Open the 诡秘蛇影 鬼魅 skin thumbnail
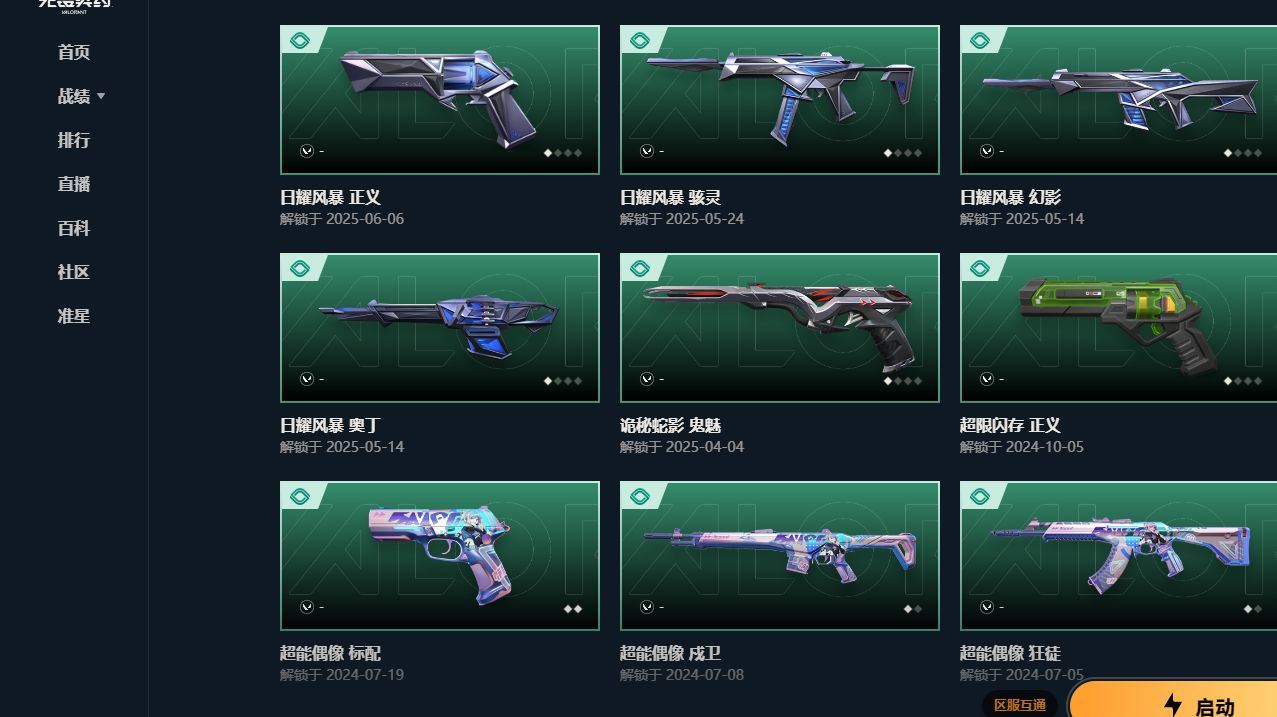Image resolution: width=1277 pixels, height=717 pixels. (780, 328)
